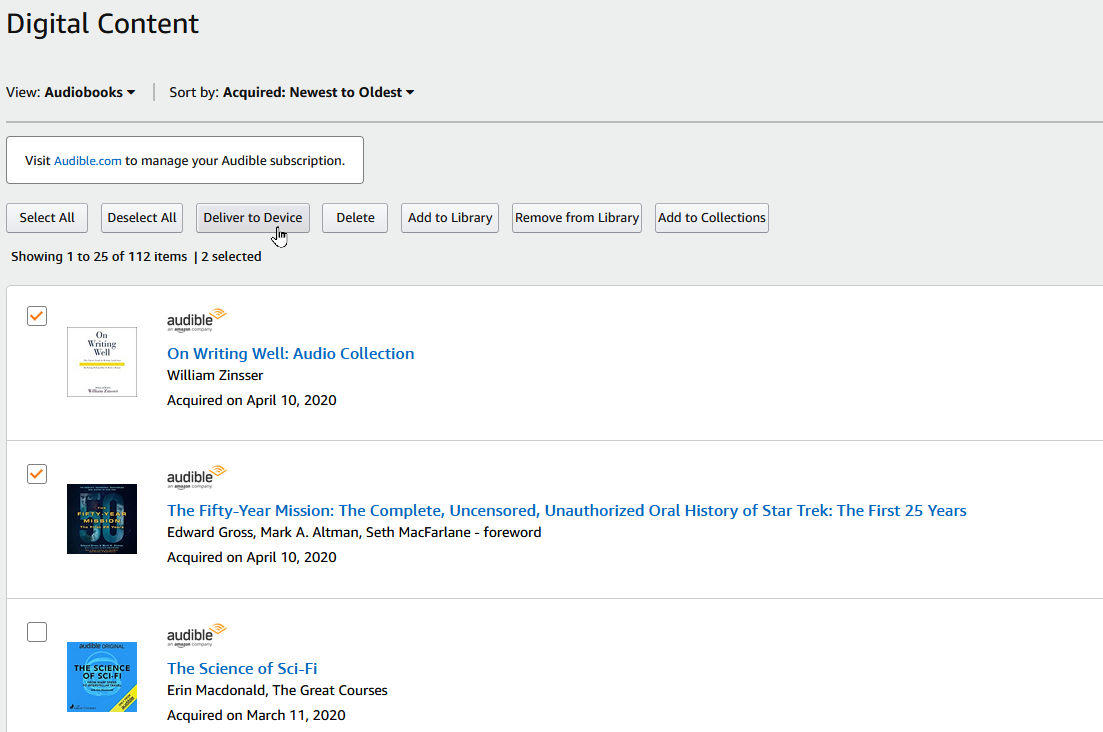This screenshot has width=1103, height=732.
Task: Open The Fifty-Year Mission cover thumbnail
Action: click(x=102, y=519)
